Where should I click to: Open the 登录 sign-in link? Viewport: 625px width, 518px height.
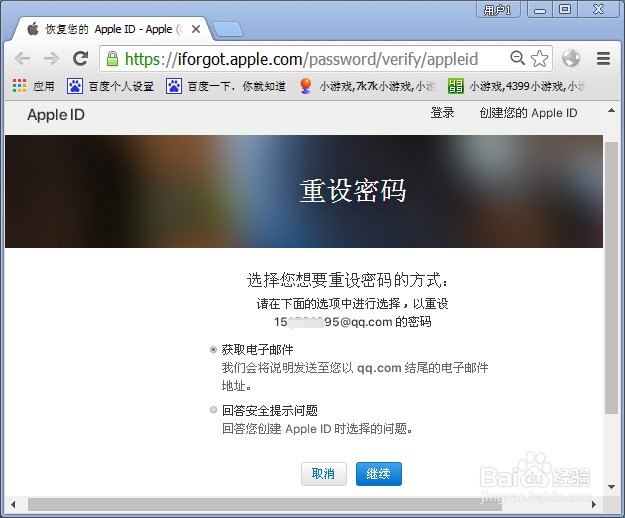pos(442,113)
